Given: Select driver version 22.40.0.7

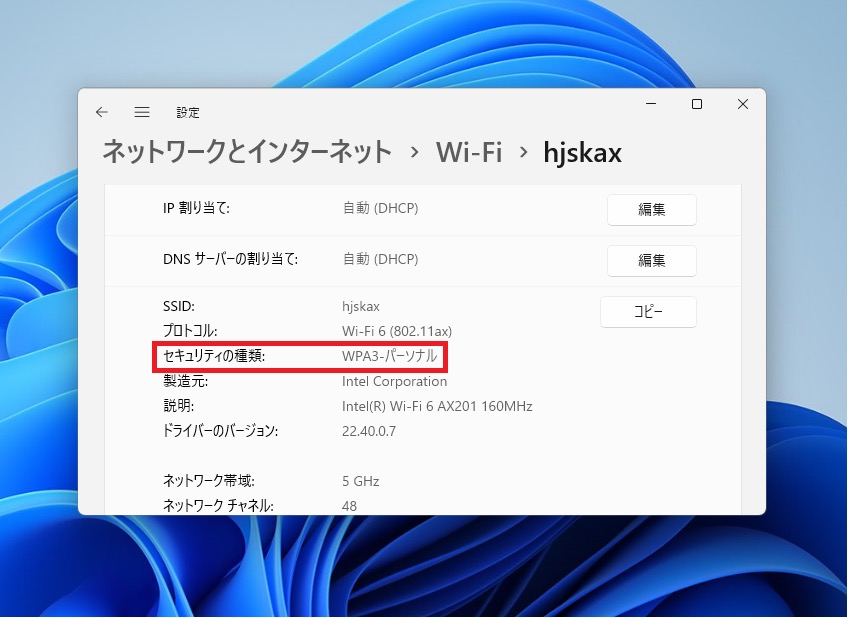Looking at the screenshot, I should [369, 431].
